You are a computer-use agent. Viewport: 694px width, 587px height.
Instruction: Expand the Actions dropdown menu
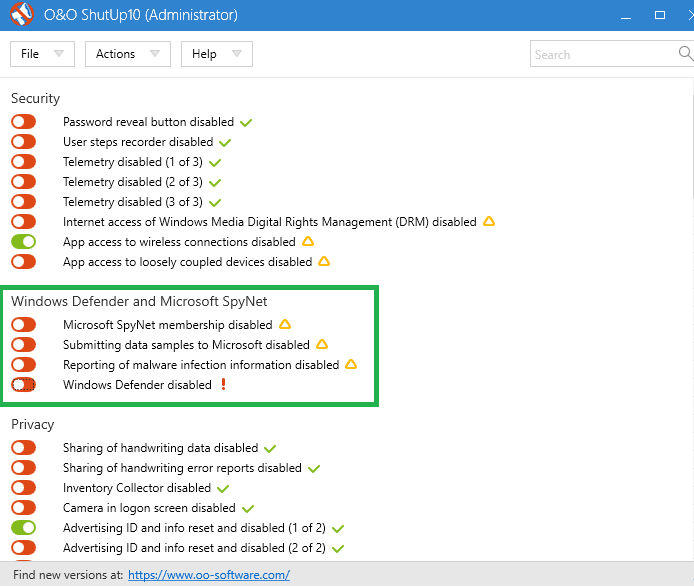(x=127, y=54)
